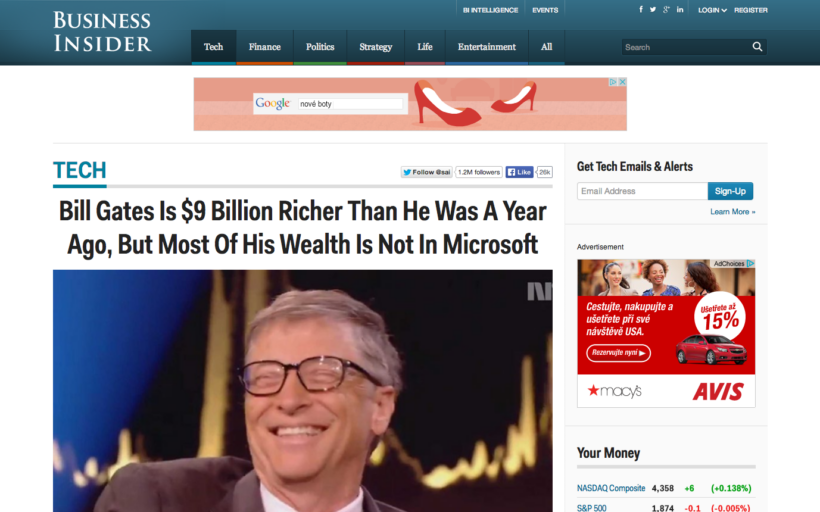Open NASDAQ Composite quote link

(611, 488)
